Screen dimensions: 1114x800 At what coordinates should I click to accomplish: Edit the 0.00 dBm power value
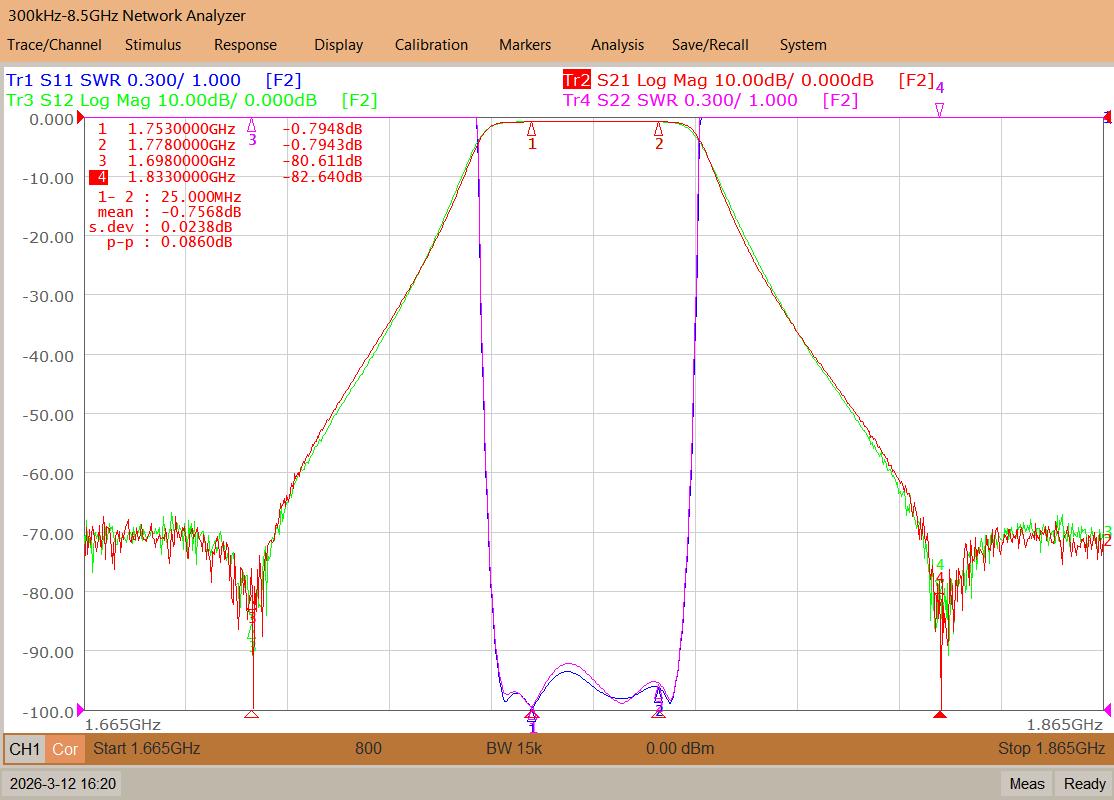(680, 748)
